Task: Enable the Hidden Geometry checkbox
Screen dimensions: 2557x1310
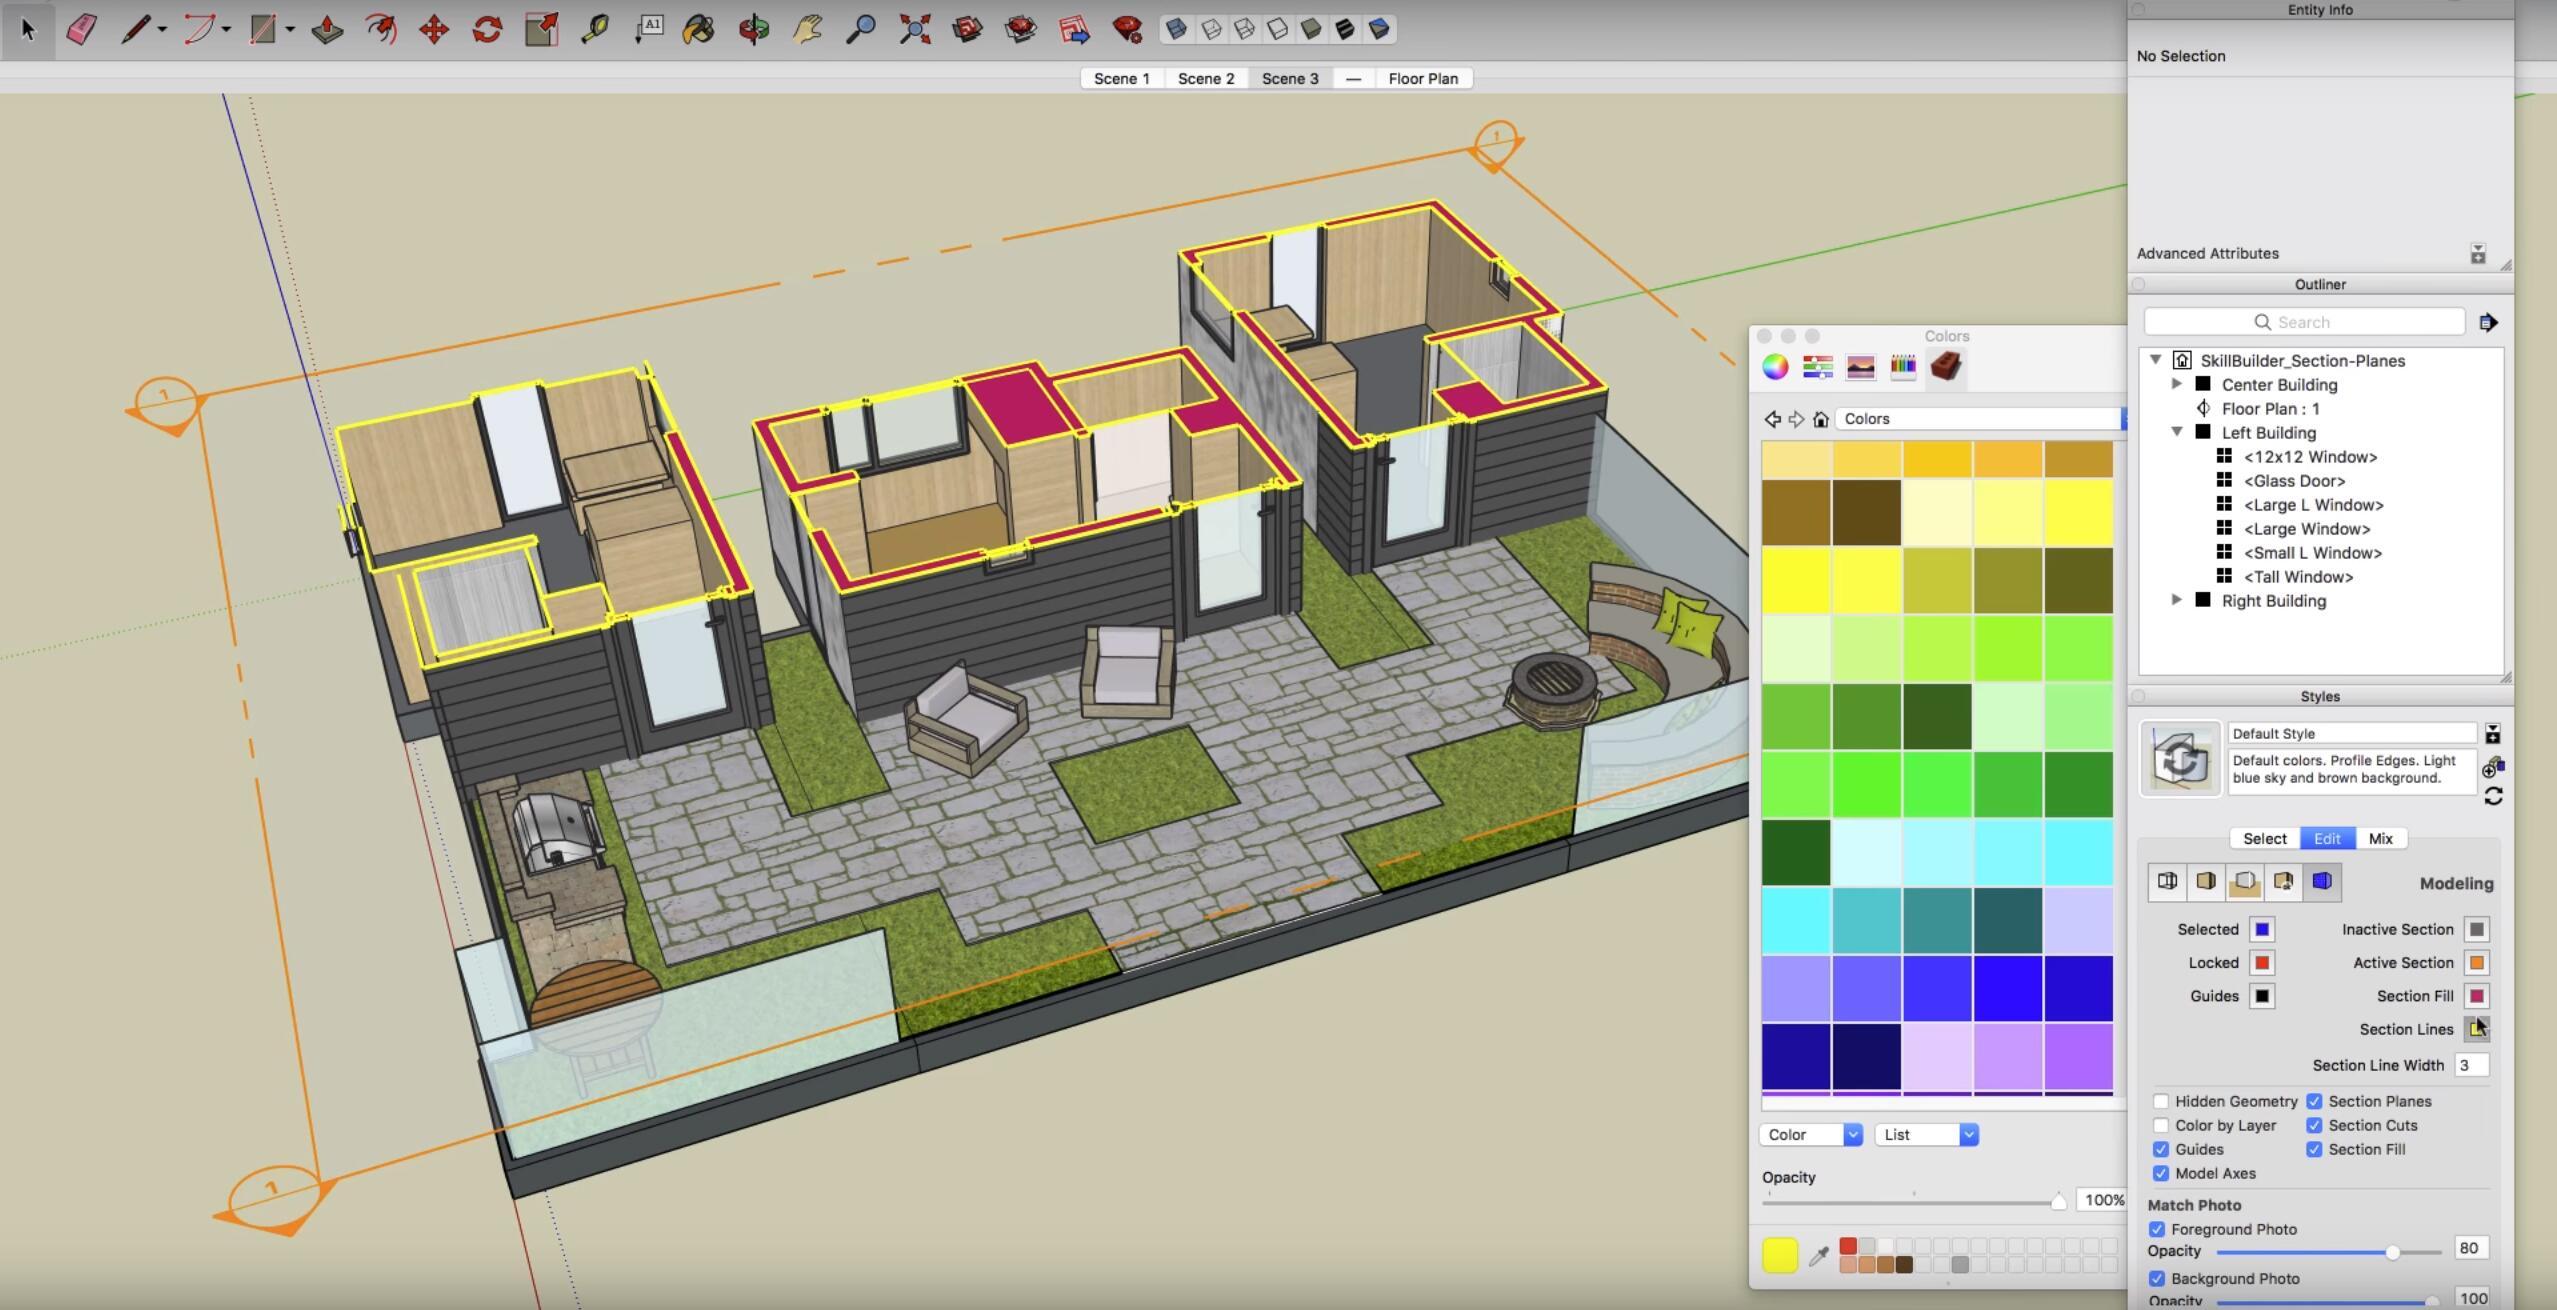Action: pos(2163,1100)
